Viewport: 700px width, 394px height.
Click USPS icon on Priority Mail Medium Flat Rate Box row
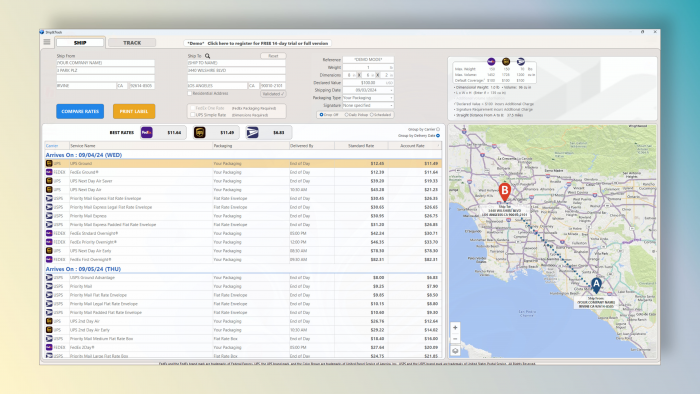(x=49, y=339)
